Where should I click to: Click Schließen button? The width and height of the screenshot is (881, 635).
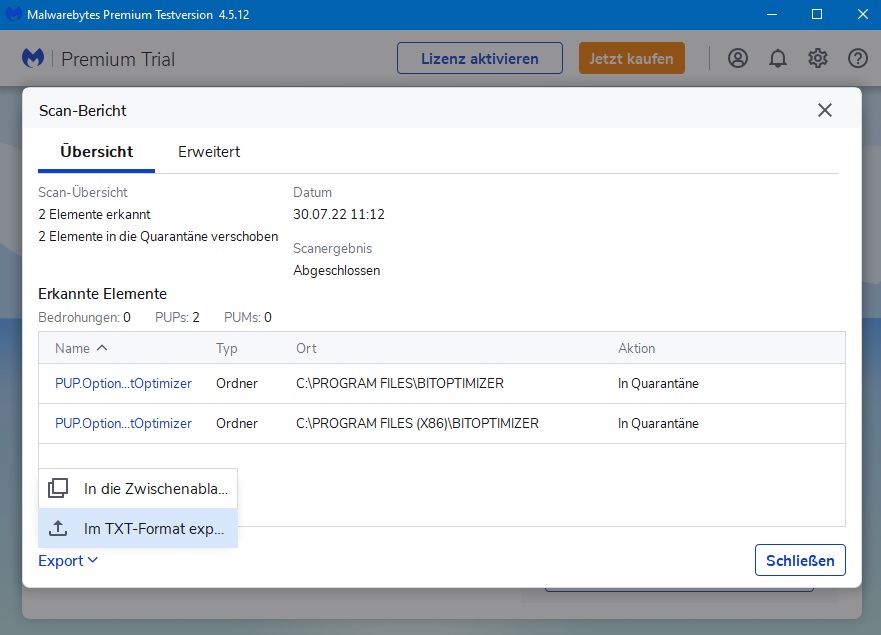[800, 560]
